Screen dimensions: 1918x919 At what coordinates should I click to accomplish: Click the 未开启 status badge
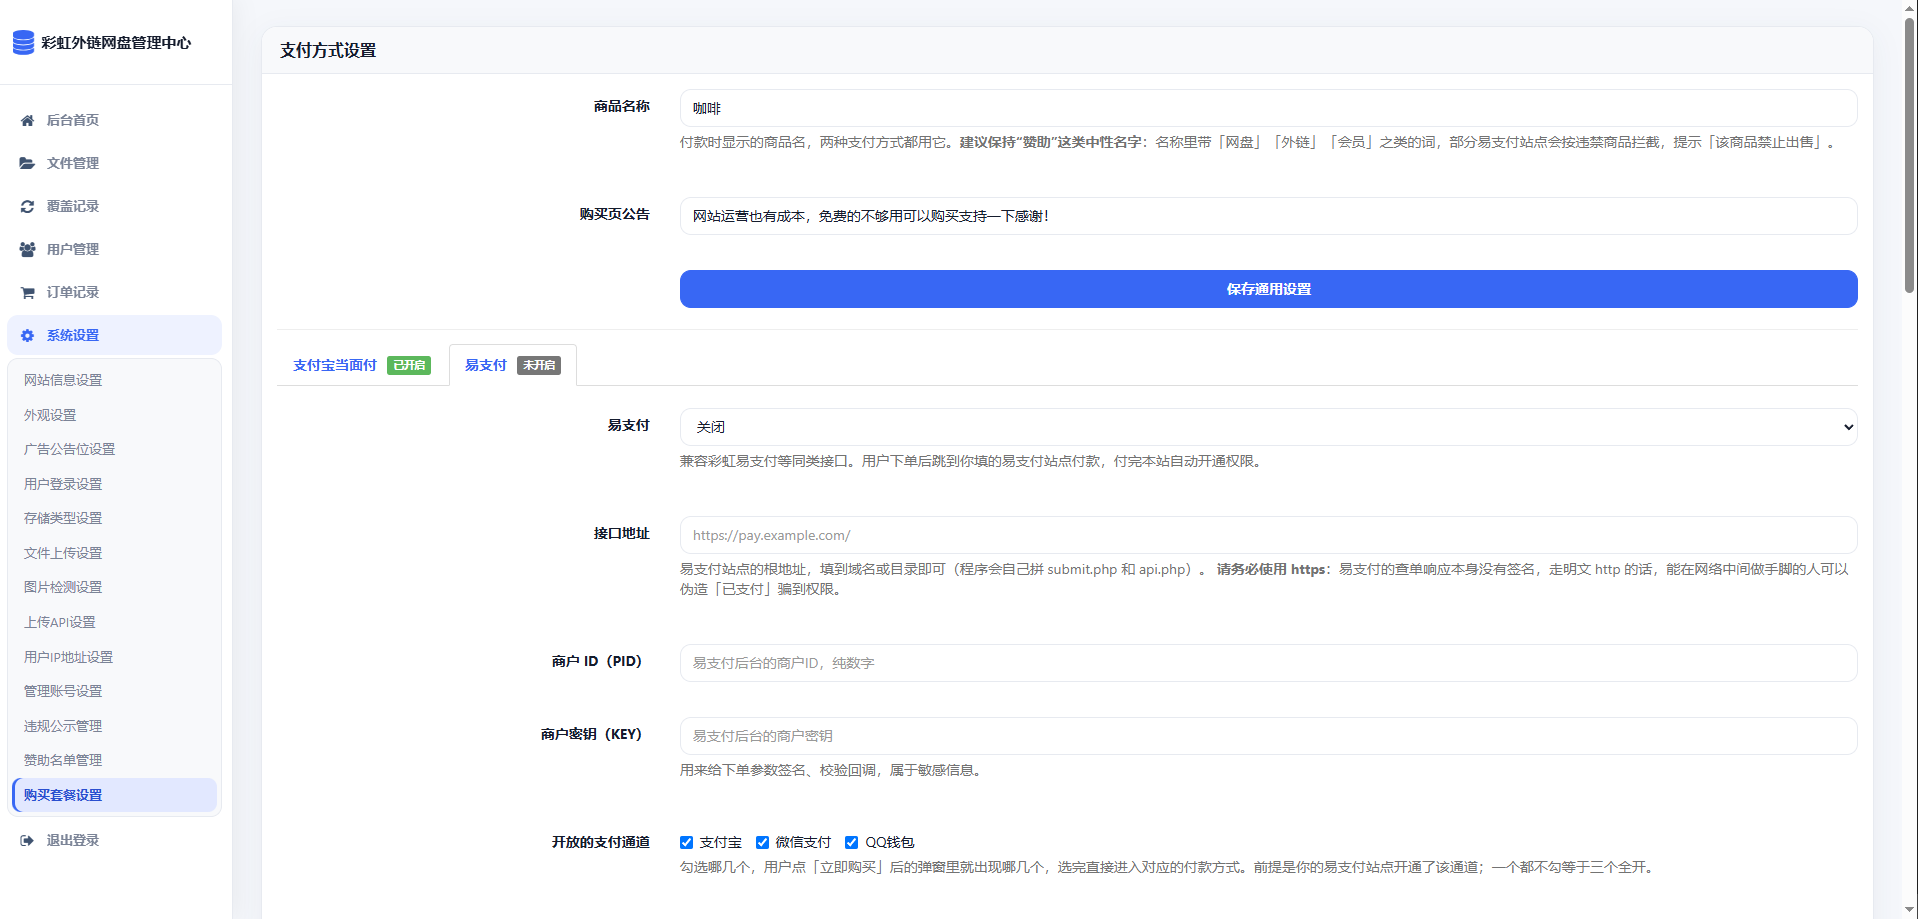coord(539,365)
